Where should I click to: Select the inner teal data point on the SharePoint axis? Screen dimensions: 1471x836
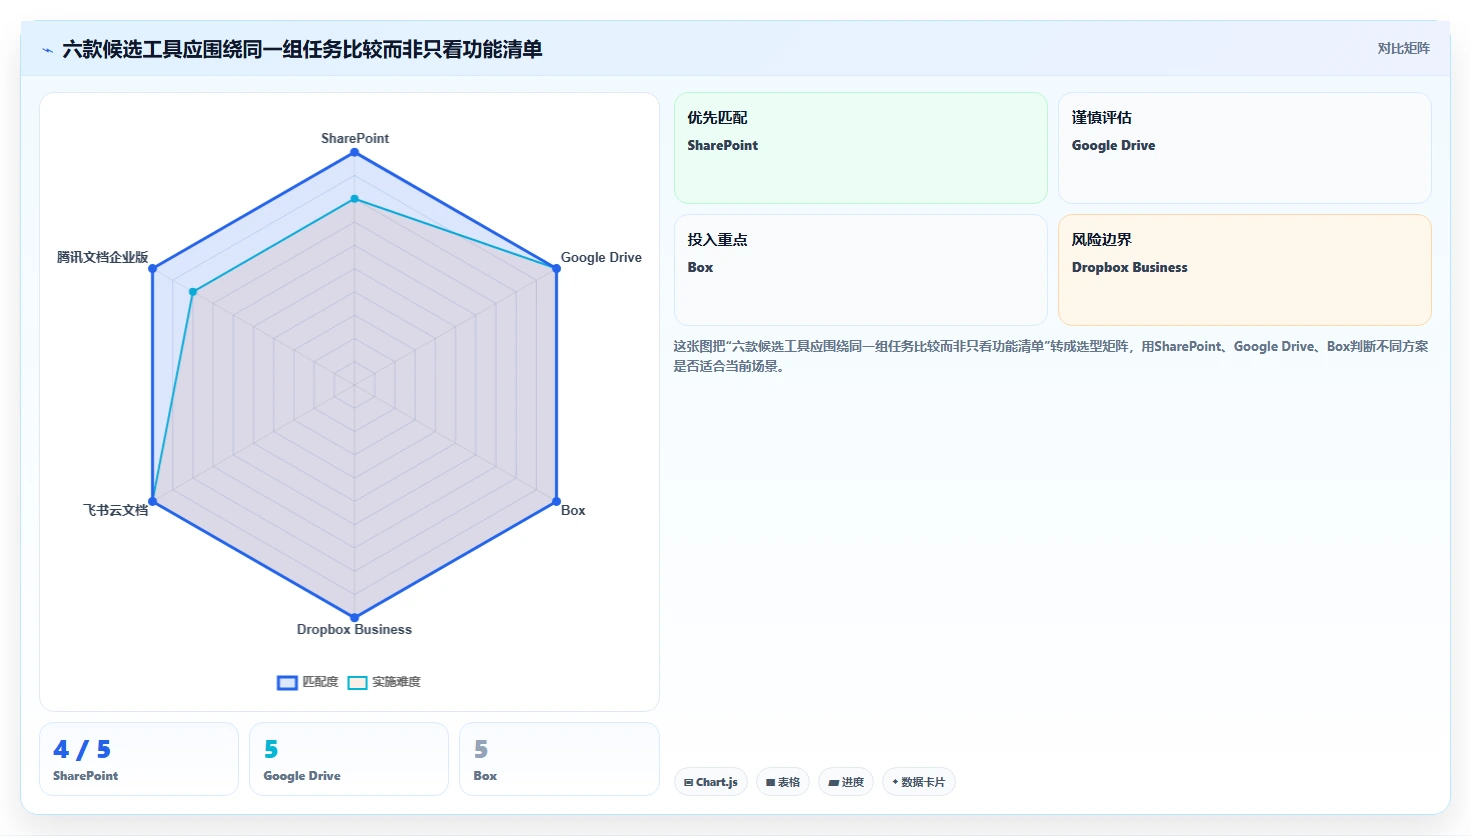click(x=354, y=199)
